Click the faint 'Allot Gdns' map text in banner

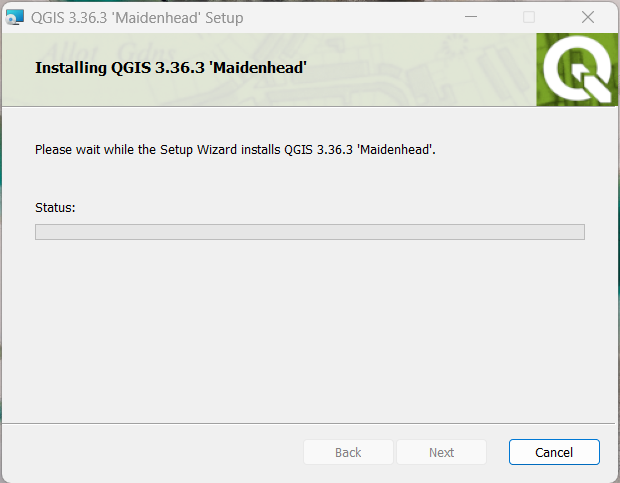click(109, 52)
